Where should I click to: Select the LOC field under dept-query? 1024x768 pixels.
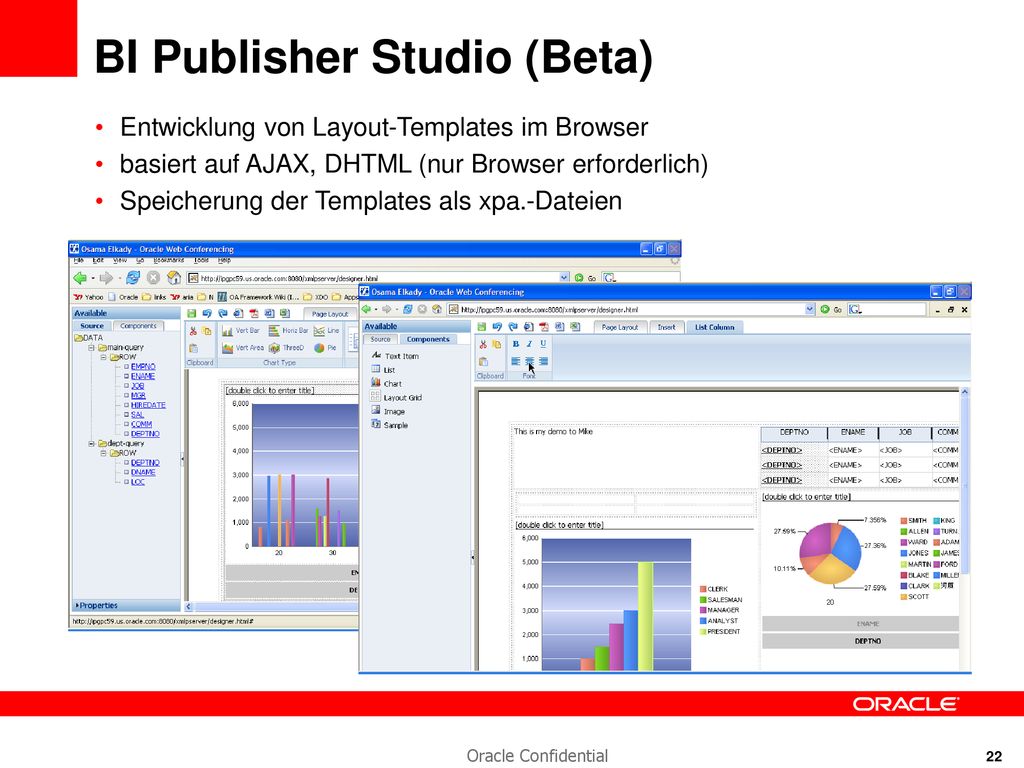[138, 483]
